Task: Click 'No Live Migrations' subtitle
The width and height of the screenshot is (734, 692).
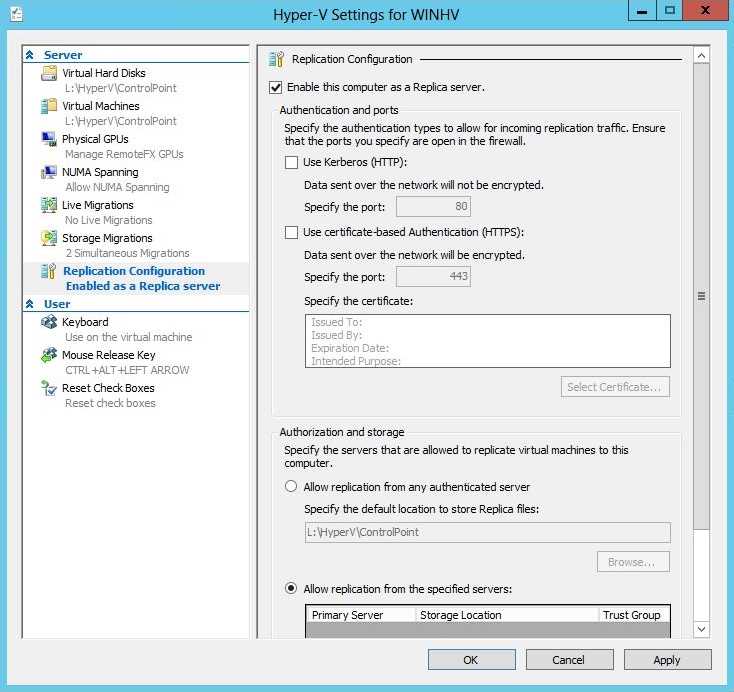Action: click(x=109, y=220)
